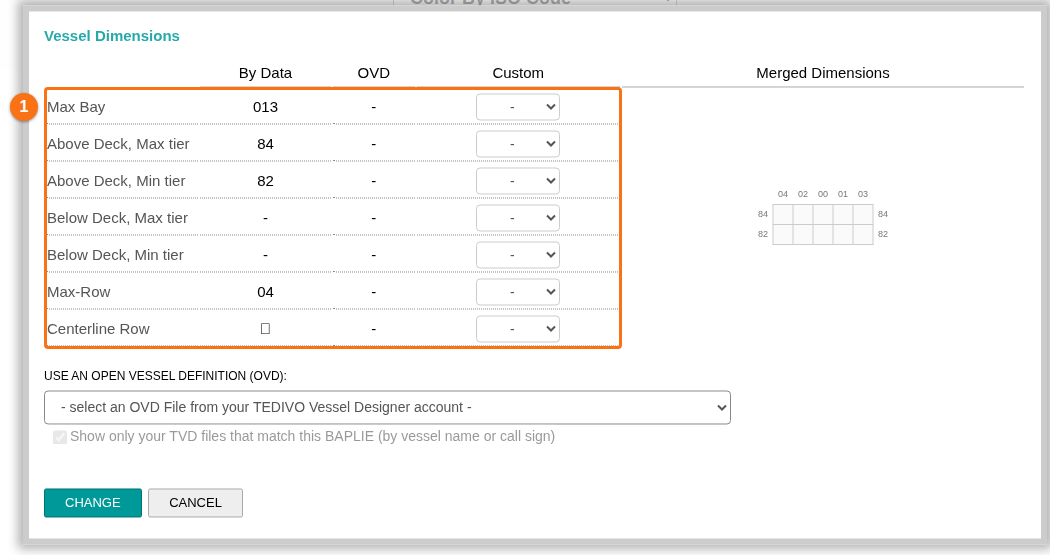Open the Above Deck, Max tier custom dropdown
1050x555 pixels.
point(518,144)
